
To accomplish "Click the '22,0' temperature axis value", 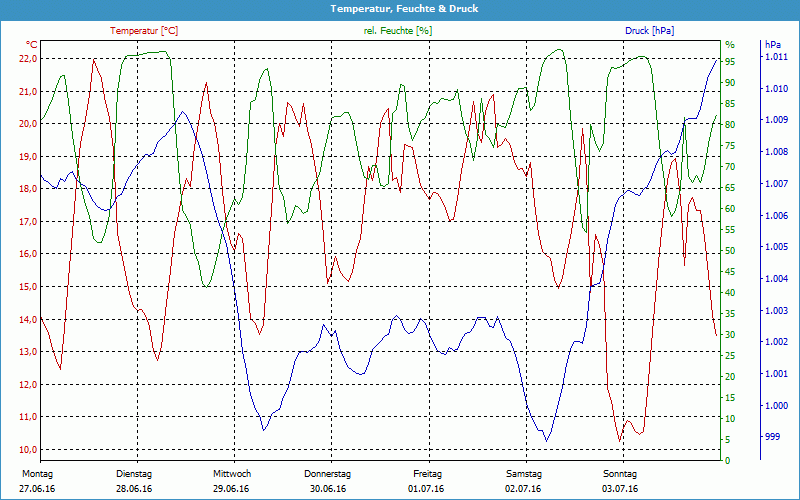I will [28, 59].
